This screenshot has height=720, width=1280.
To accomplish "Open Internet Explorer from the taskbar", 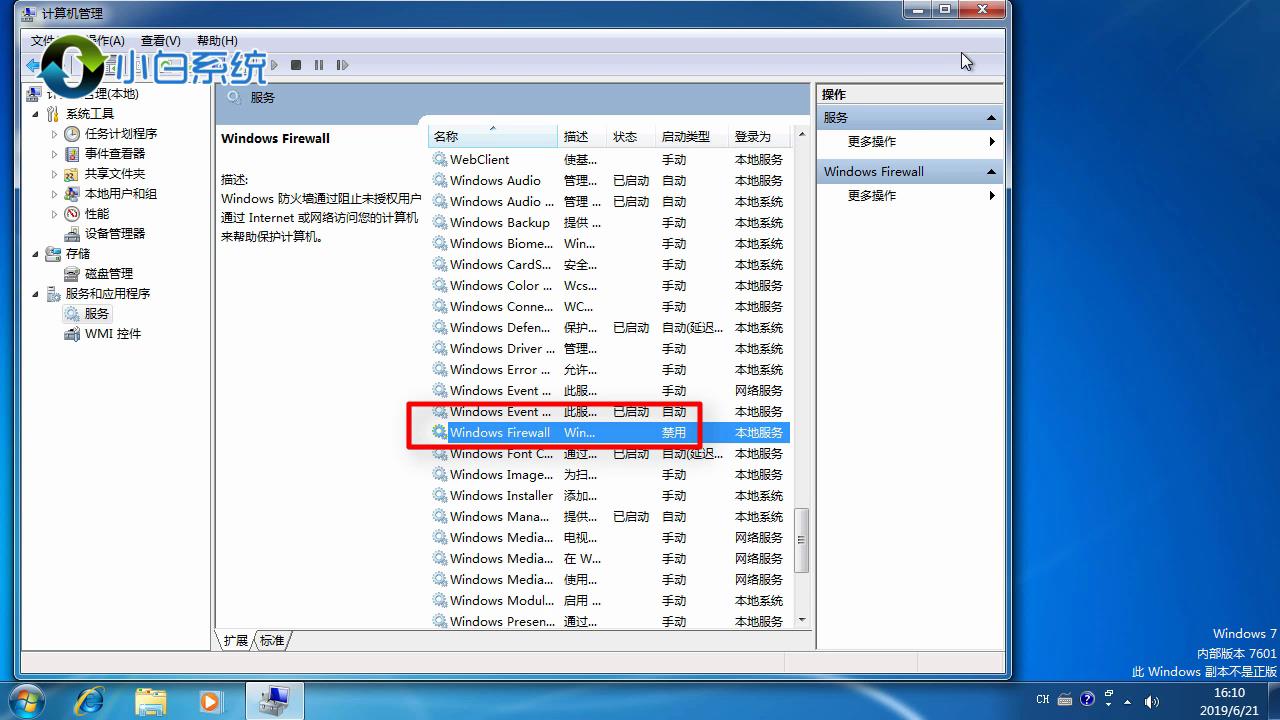I will click(x=89, y=700).
